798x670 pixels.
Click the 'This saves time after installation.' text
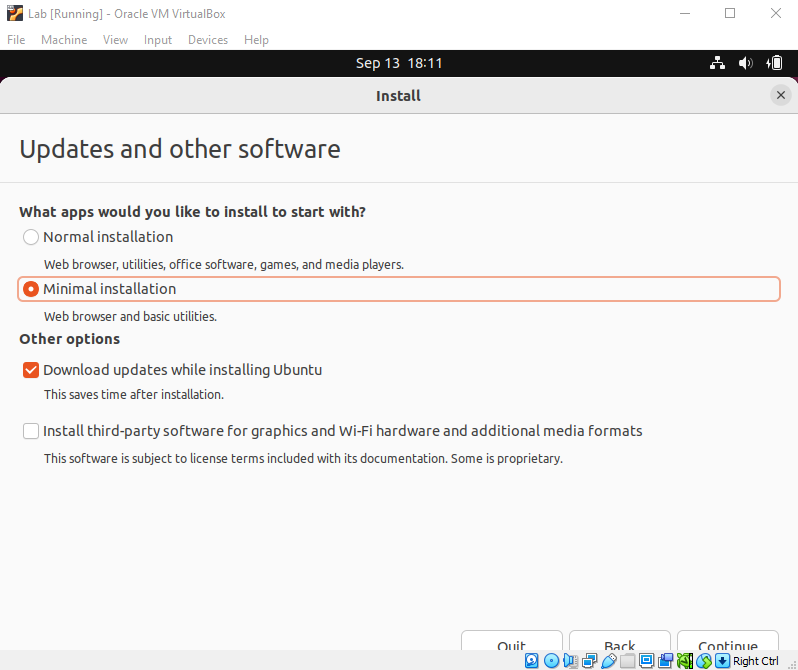pos(134,395)
